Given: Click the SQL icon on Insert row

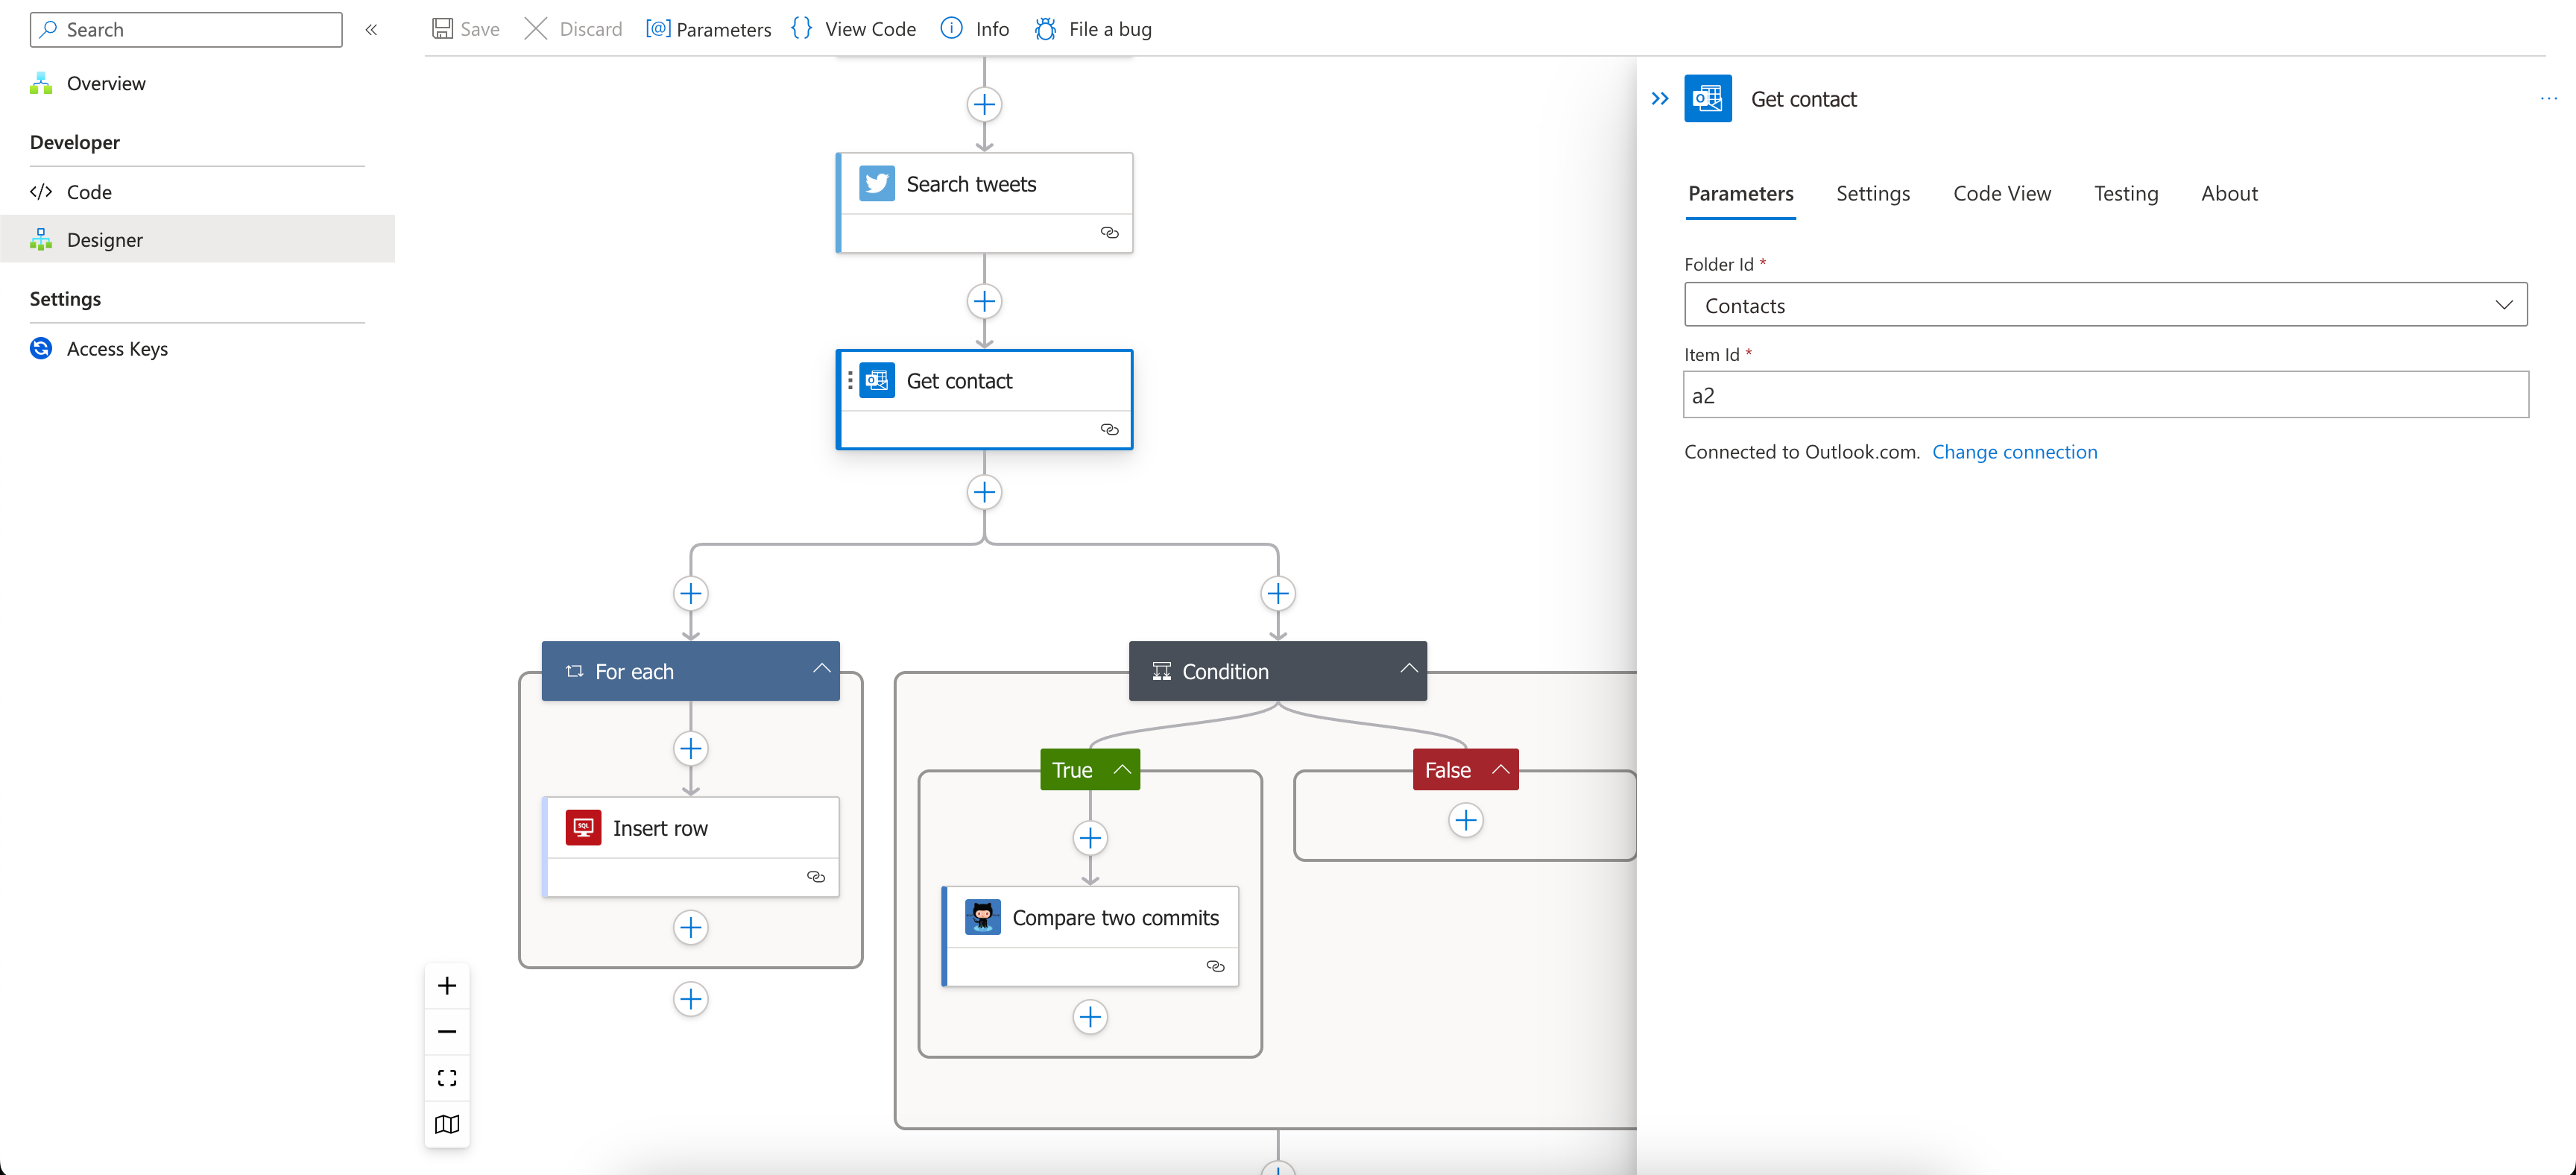Looking at the screenshot, I should [583, 828].
